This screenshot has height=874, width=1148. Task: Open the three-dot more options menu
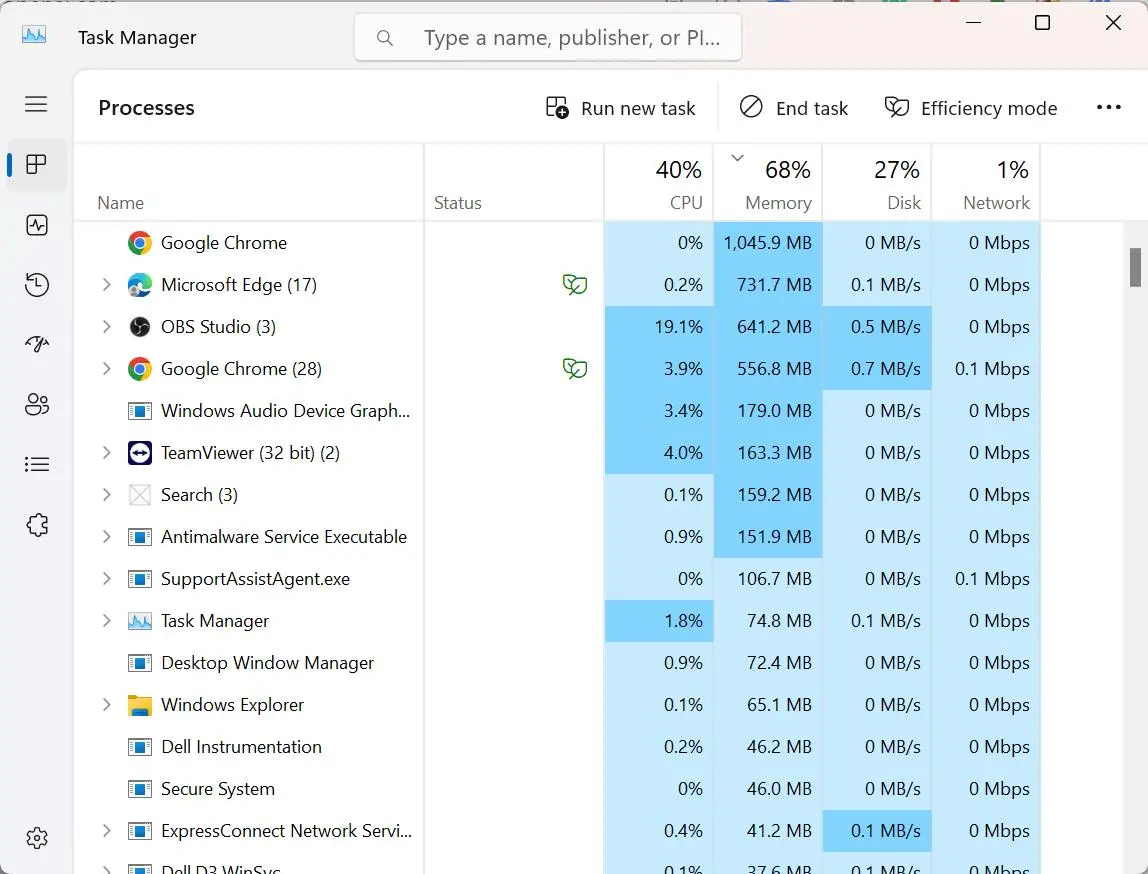tap(1108, 108)
